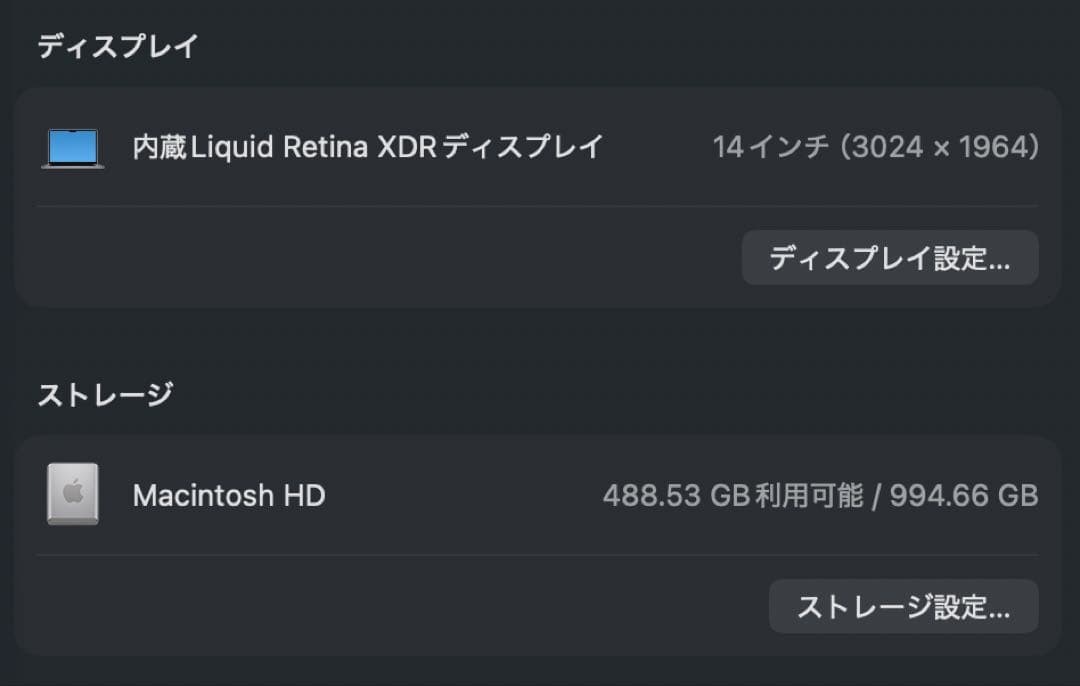Select the Macintosh HD storage row
Image resolution: width=1080 pixels, height=686 pixels.
tap(540, 494)
